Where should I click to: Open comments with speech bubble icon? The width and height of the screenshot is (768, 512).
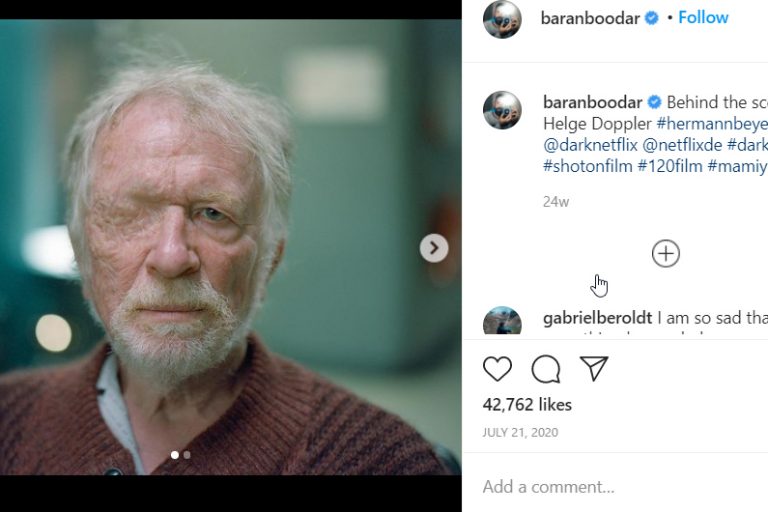546,369
